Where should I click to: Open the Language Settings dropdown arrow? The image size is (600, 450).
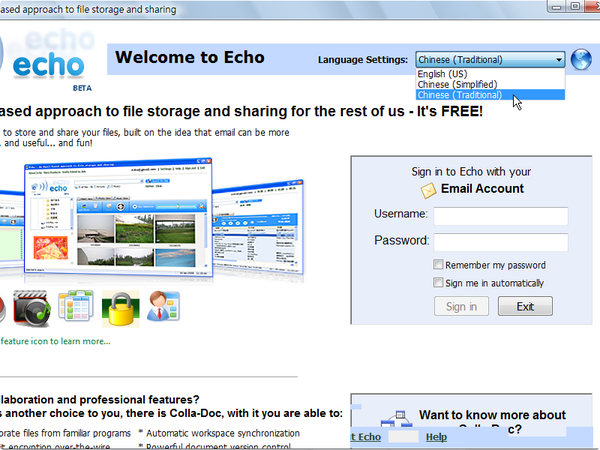pos(559,60)
